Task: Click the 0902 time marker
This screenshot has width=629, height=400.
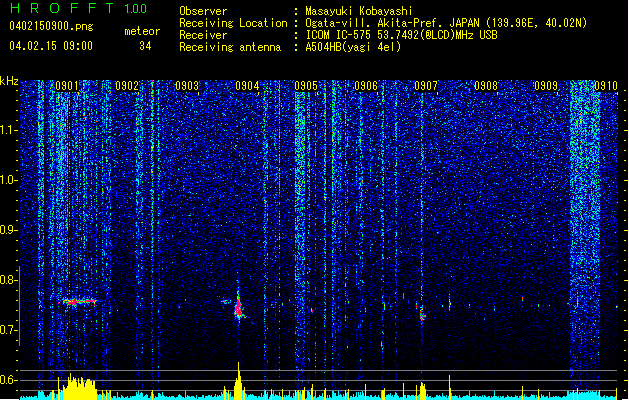Action: pos(127,86)
